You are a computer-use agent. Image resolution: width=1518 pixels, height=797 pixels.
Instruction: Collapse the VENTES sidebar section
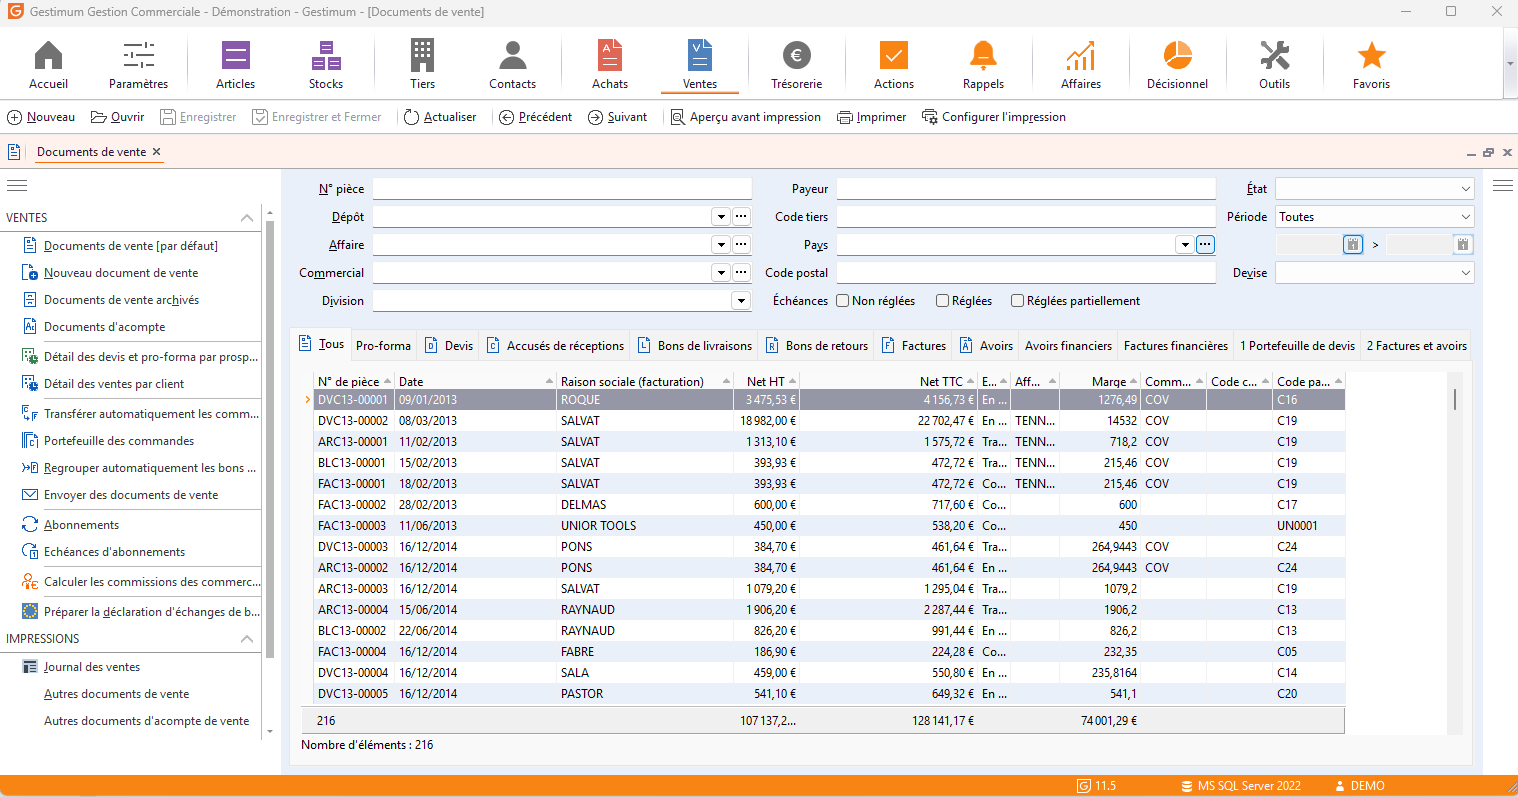point(246,218)
